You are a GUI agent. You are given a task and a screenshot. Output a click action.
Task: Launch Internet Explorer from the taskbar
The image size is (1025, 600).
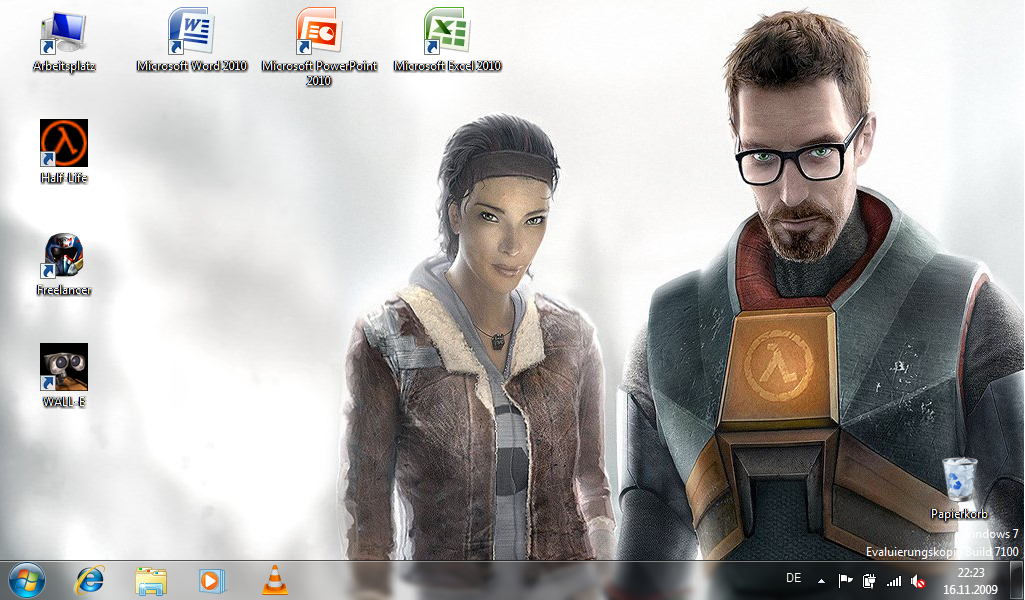[90, 580]
